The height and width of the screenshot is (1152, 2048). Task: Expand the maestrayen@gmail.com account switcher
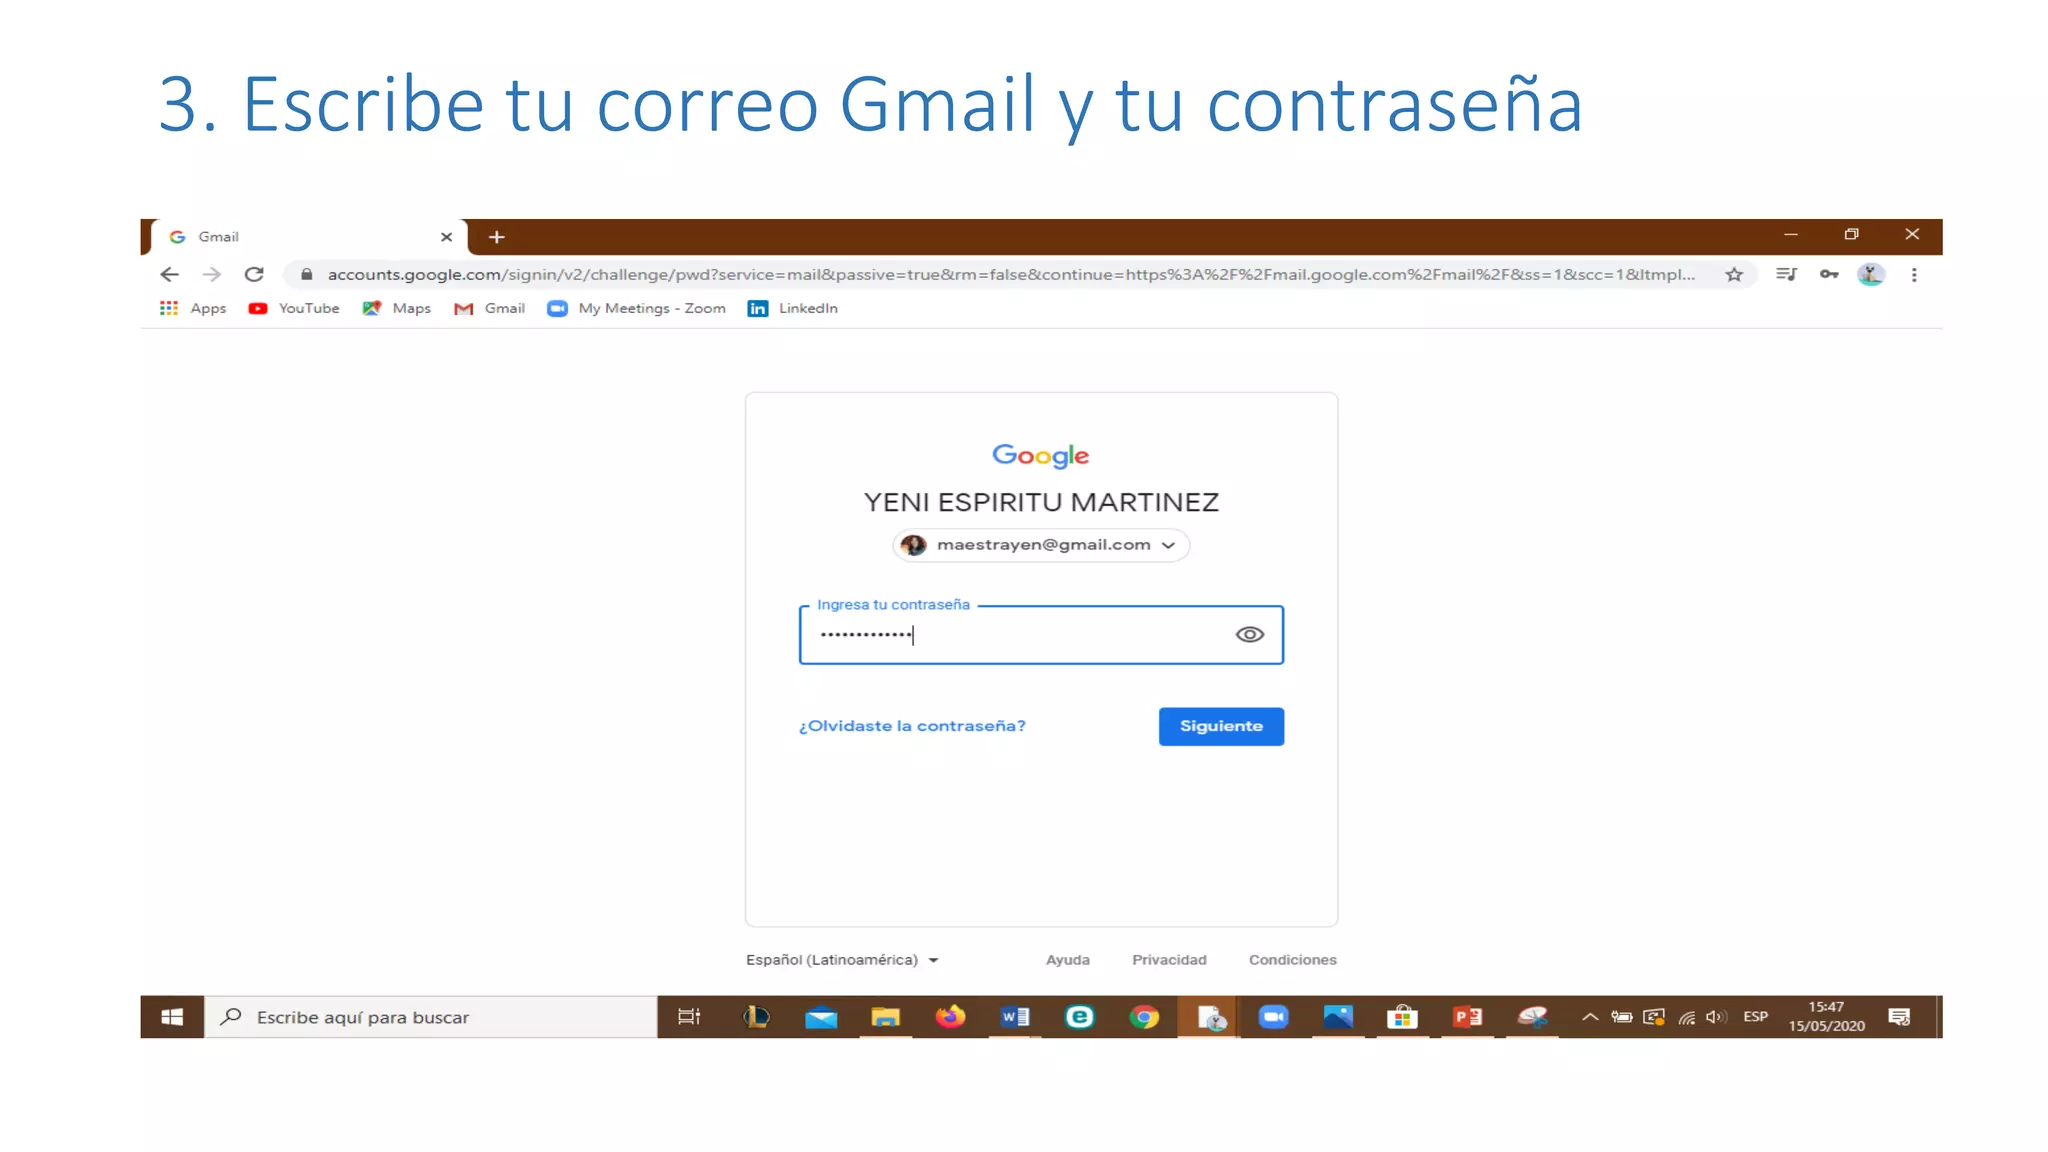click(1041, 545)
